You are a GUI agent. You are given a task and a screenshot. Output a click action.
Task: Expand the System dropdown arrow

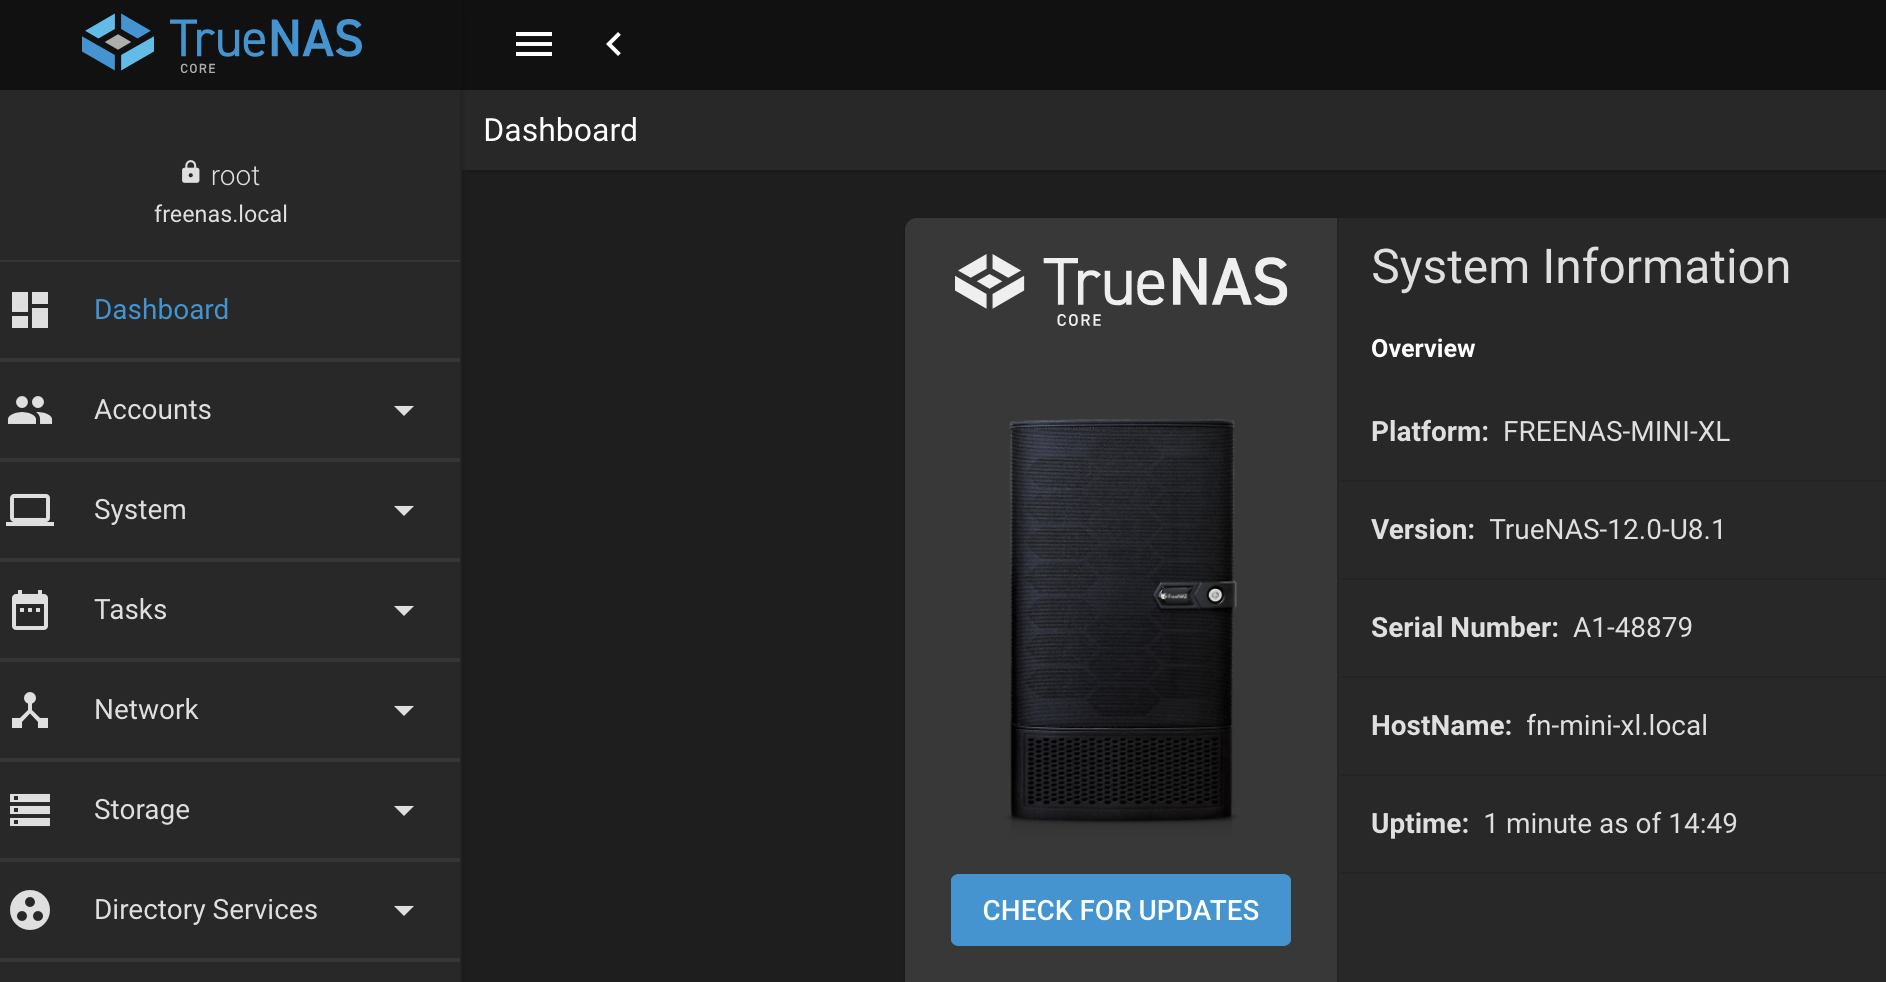[x=404, y=510]
